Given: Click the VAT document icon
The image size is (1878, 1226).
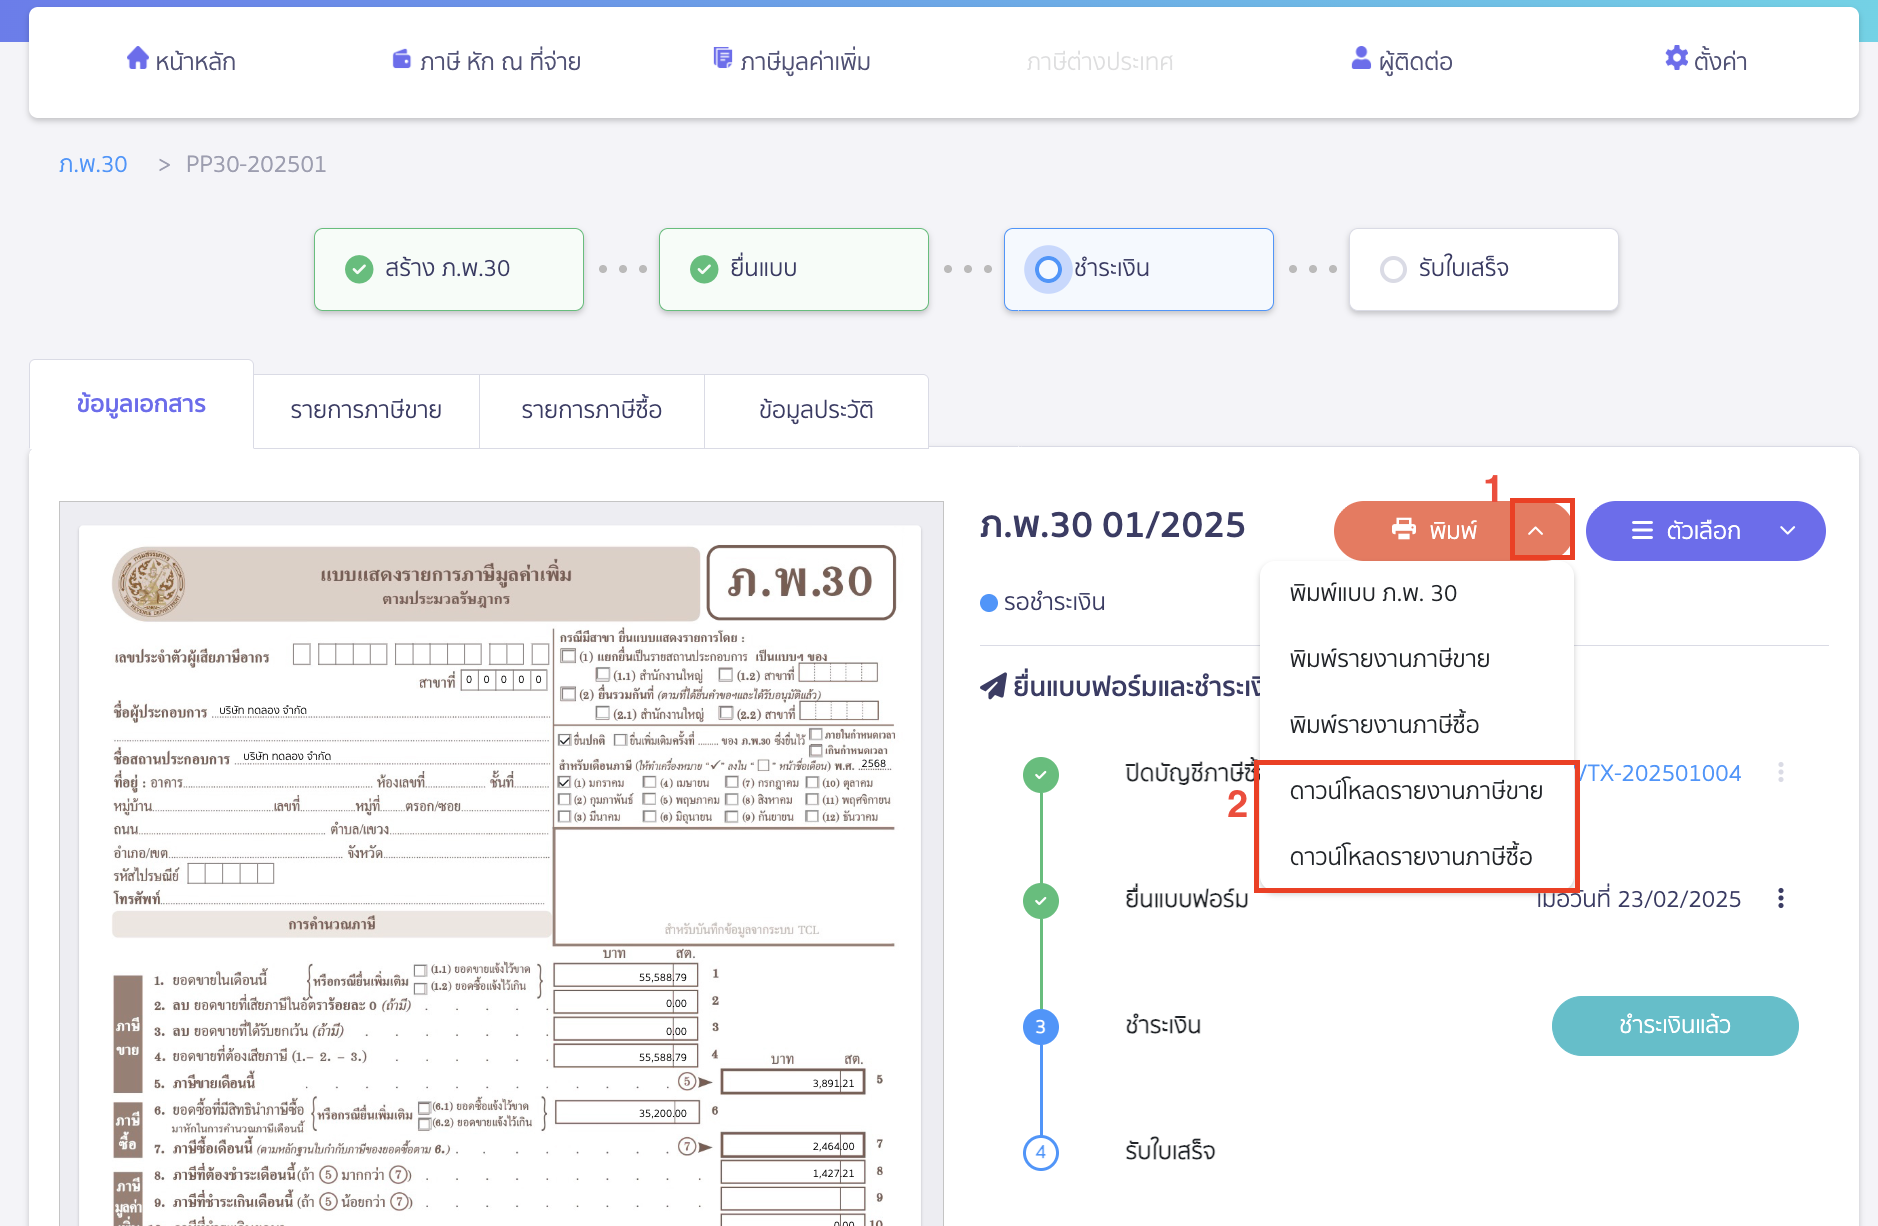Looking at the screenshot, I should pyautogui.click(x=722, y=59).
